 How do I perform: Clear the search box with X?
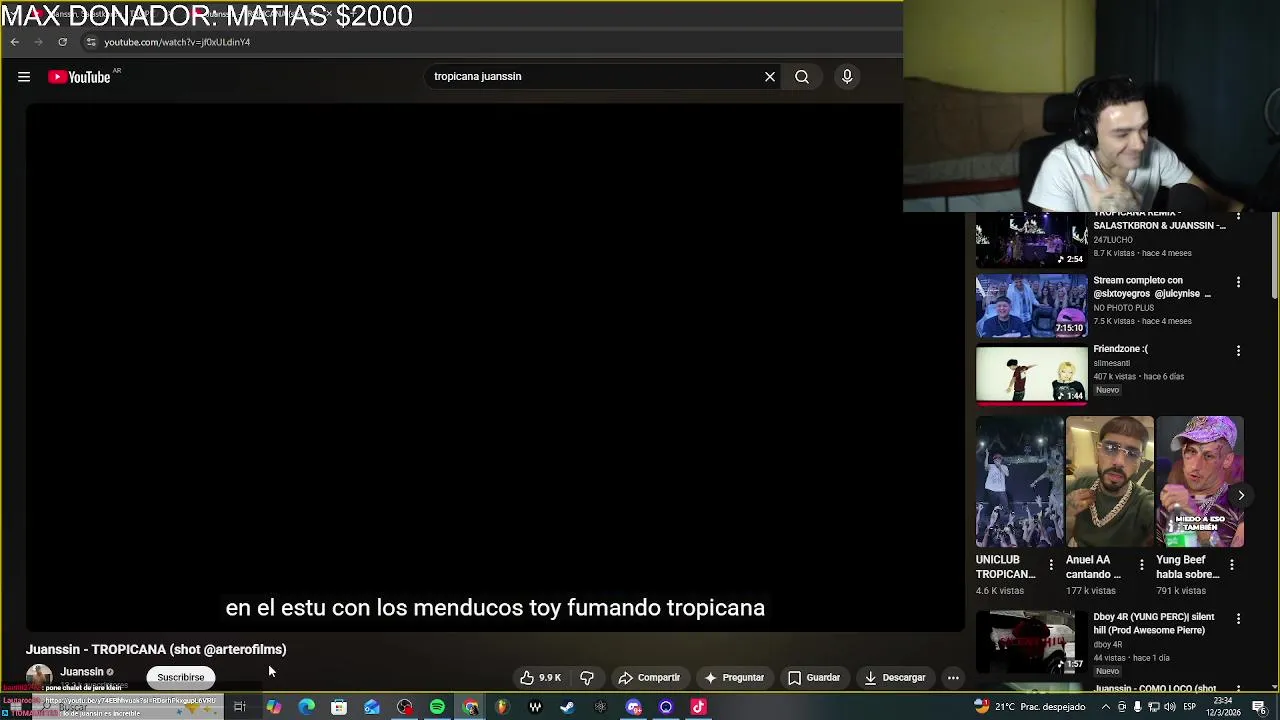point(770,77)
